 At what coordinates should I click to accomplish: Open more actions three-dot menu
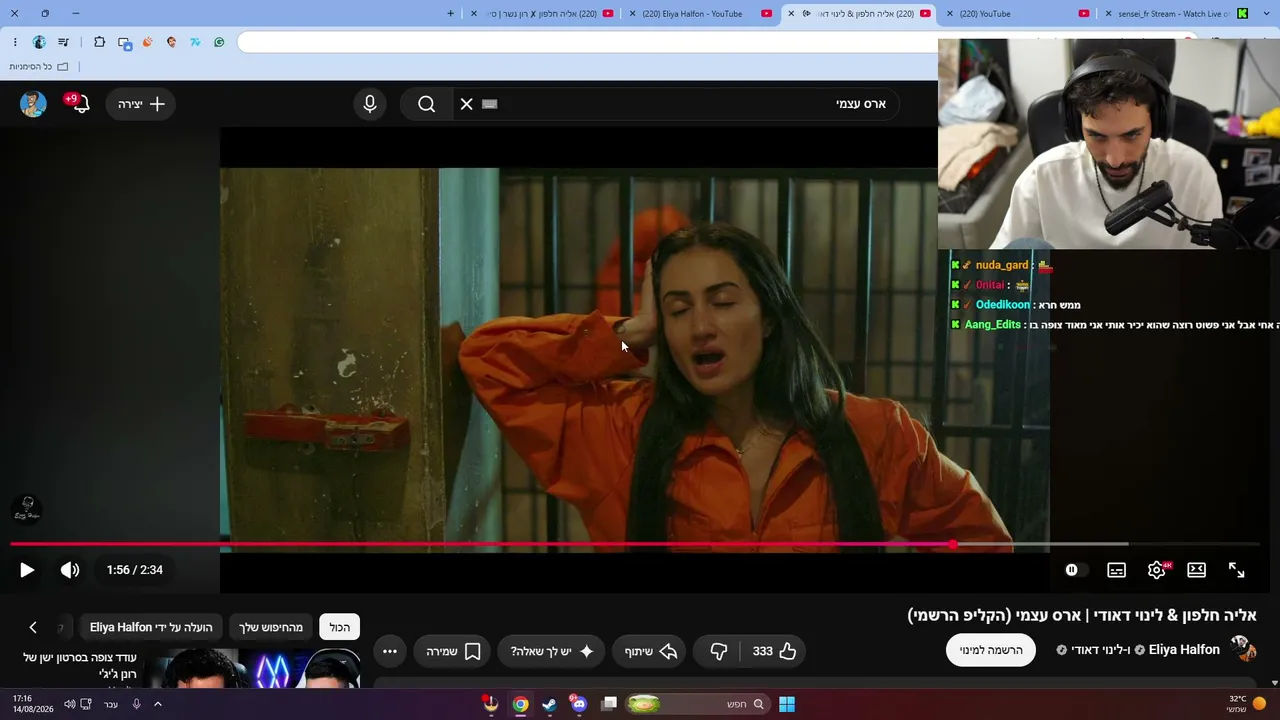click(390, 651)
